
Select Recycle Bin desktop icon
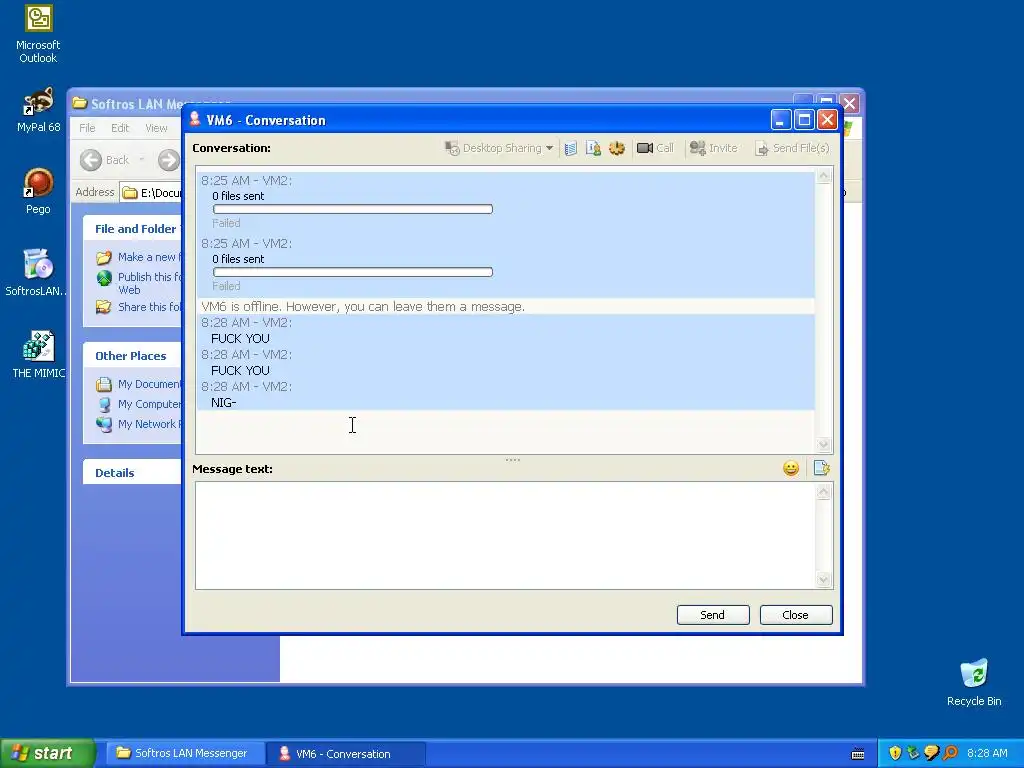tap(974, 683)
